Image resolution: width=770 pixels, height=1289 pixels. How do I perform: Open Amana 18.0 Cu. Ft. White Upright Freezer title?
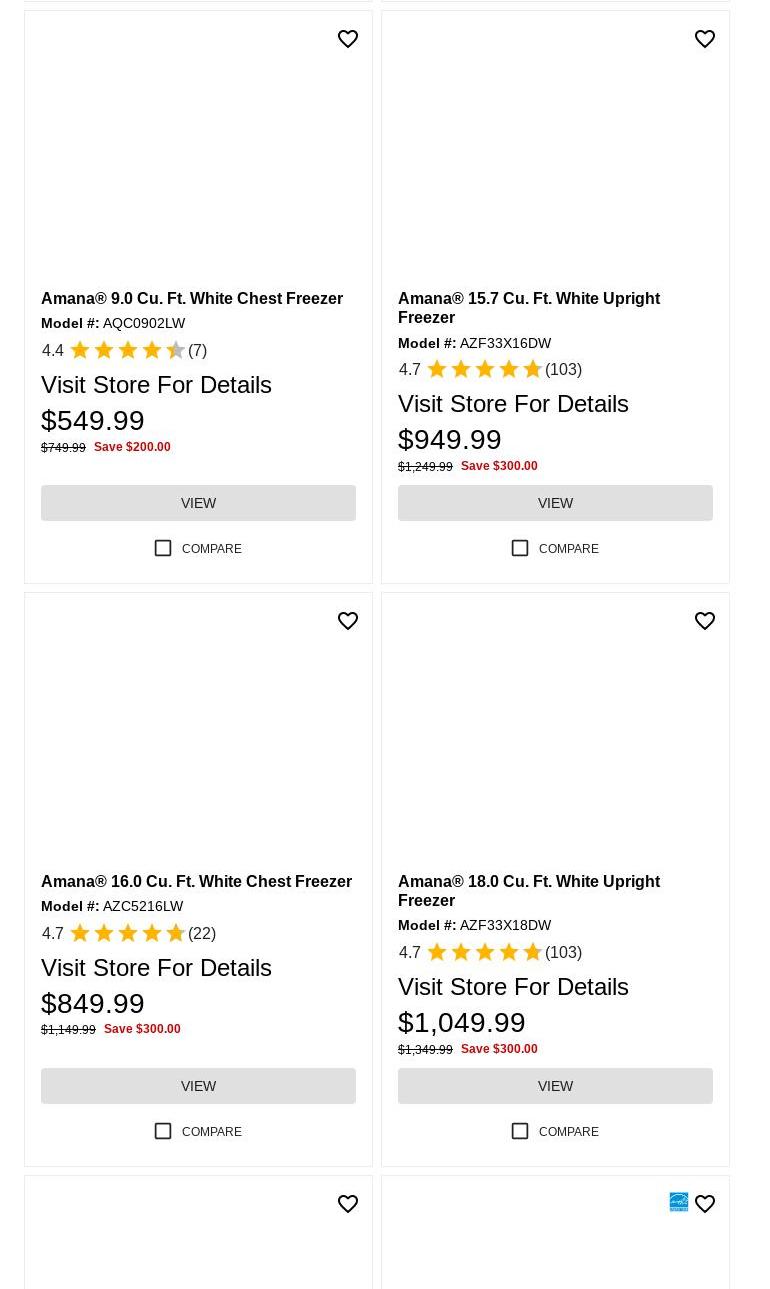(528, 890)
